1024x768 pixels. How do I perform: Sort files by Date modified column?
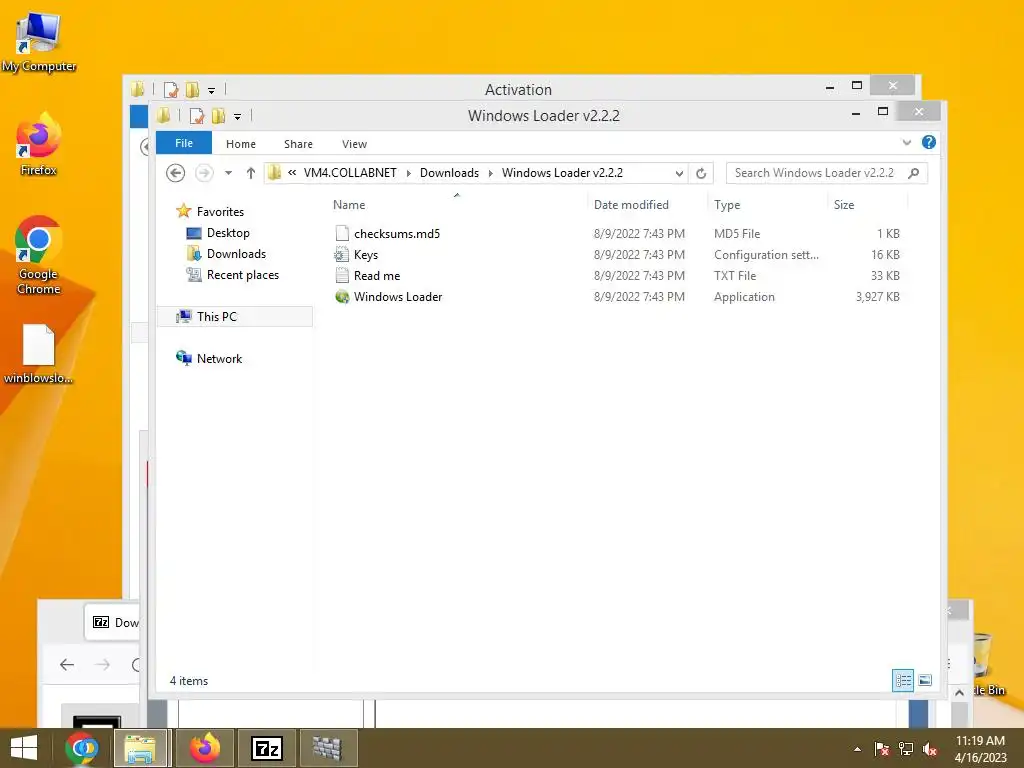coord(631,205)
